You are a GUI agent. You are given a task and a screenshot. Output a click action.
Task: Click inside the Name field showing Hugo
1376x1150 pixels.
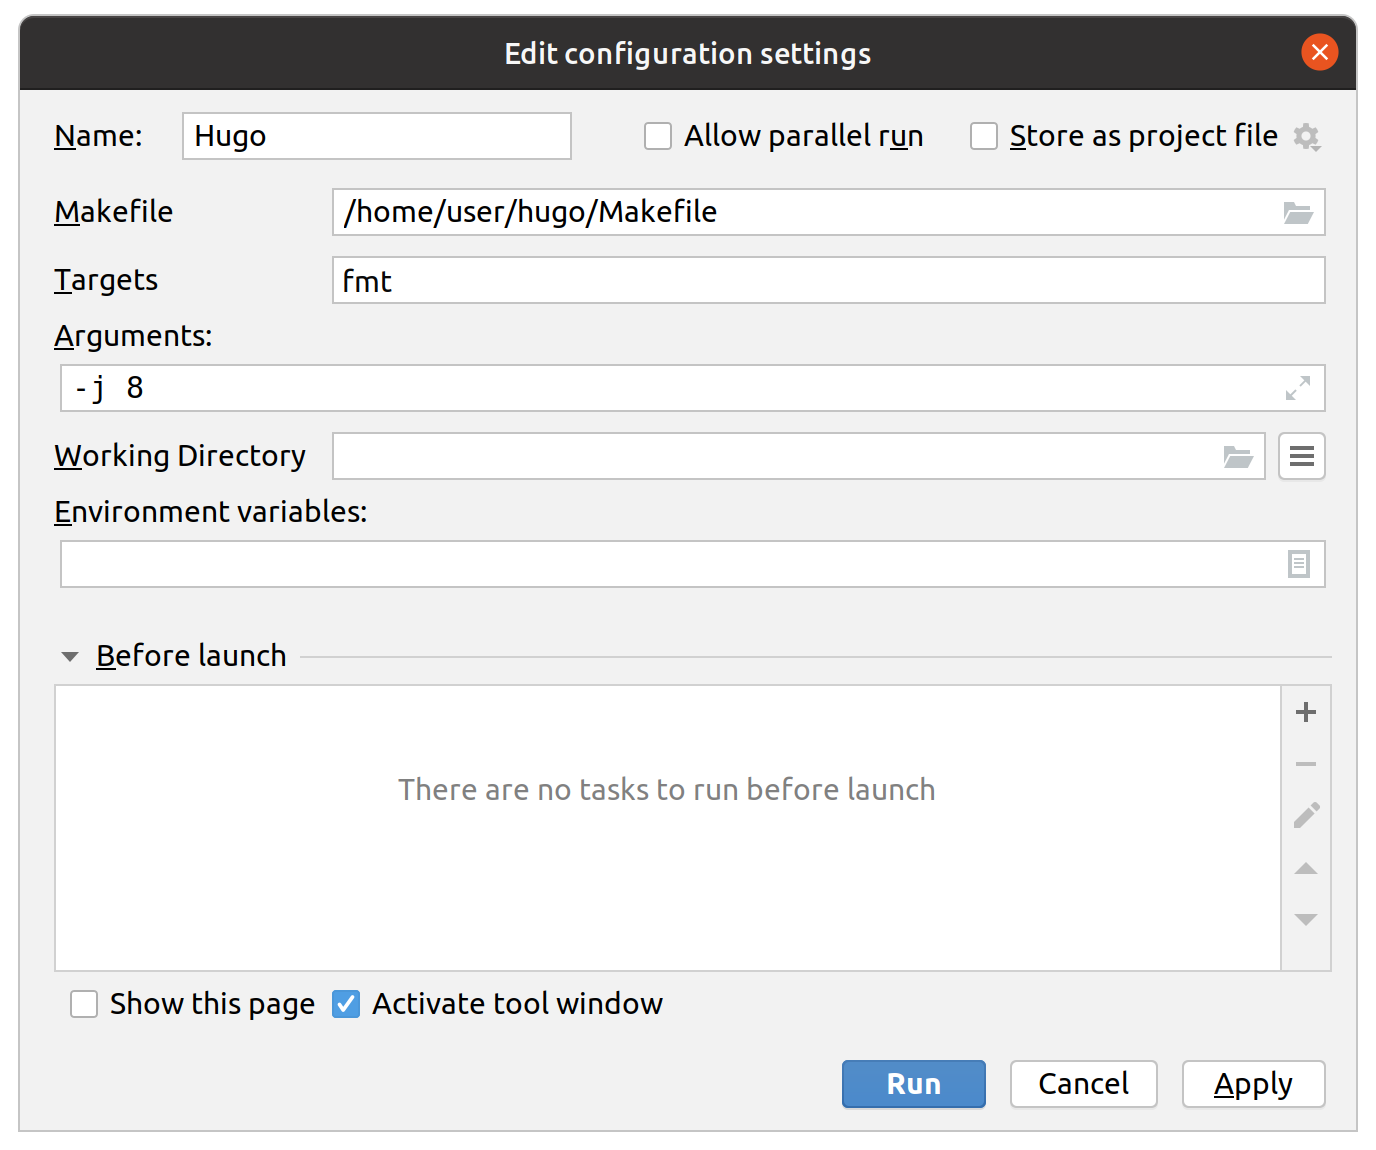375,136
